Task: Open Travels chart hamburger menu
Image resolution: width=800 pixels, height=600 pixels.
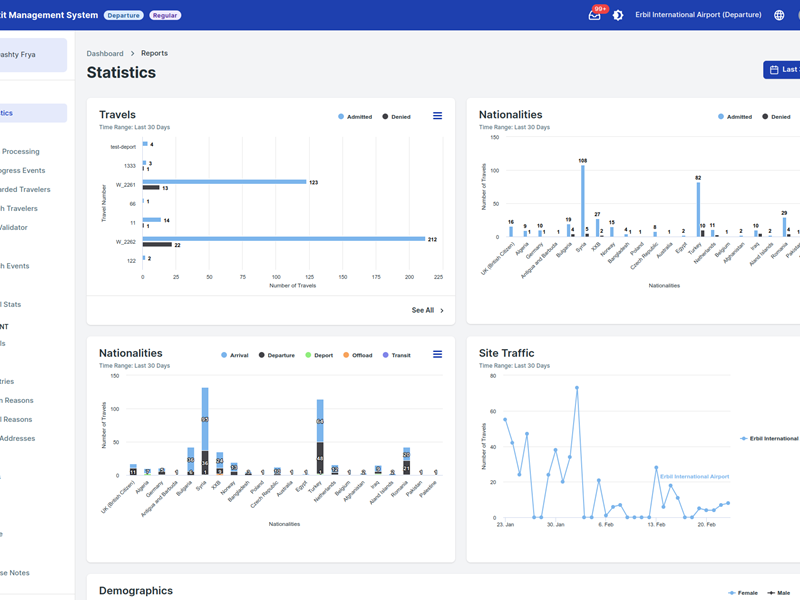Action: (437, 116)
